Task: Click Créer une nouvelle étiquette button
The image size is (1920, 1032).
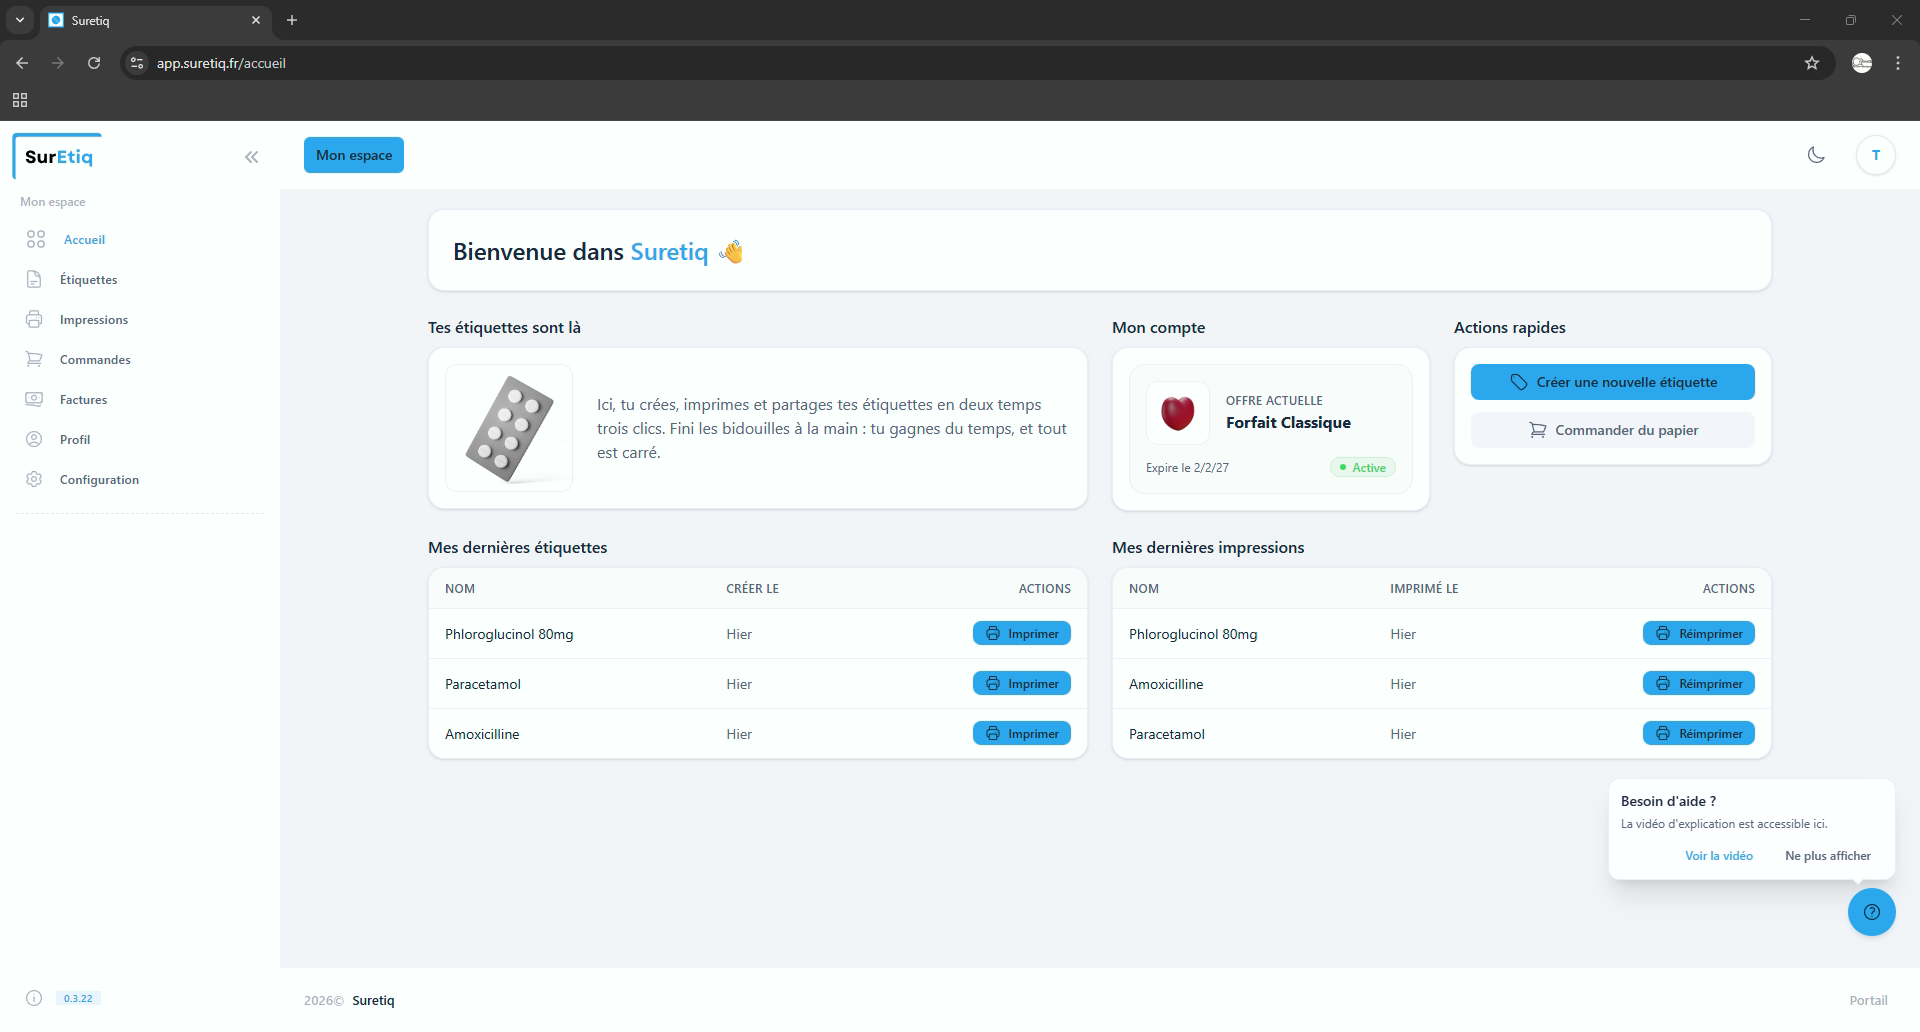Action: coord(1612,382)
